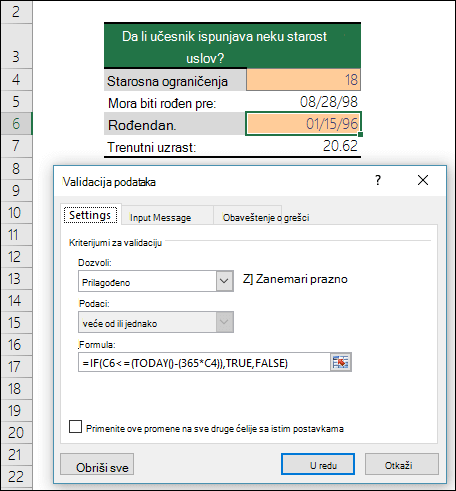Click the Starosna ograničenja label cell
The image size is (456, 491).
click(x=175, y=80)
